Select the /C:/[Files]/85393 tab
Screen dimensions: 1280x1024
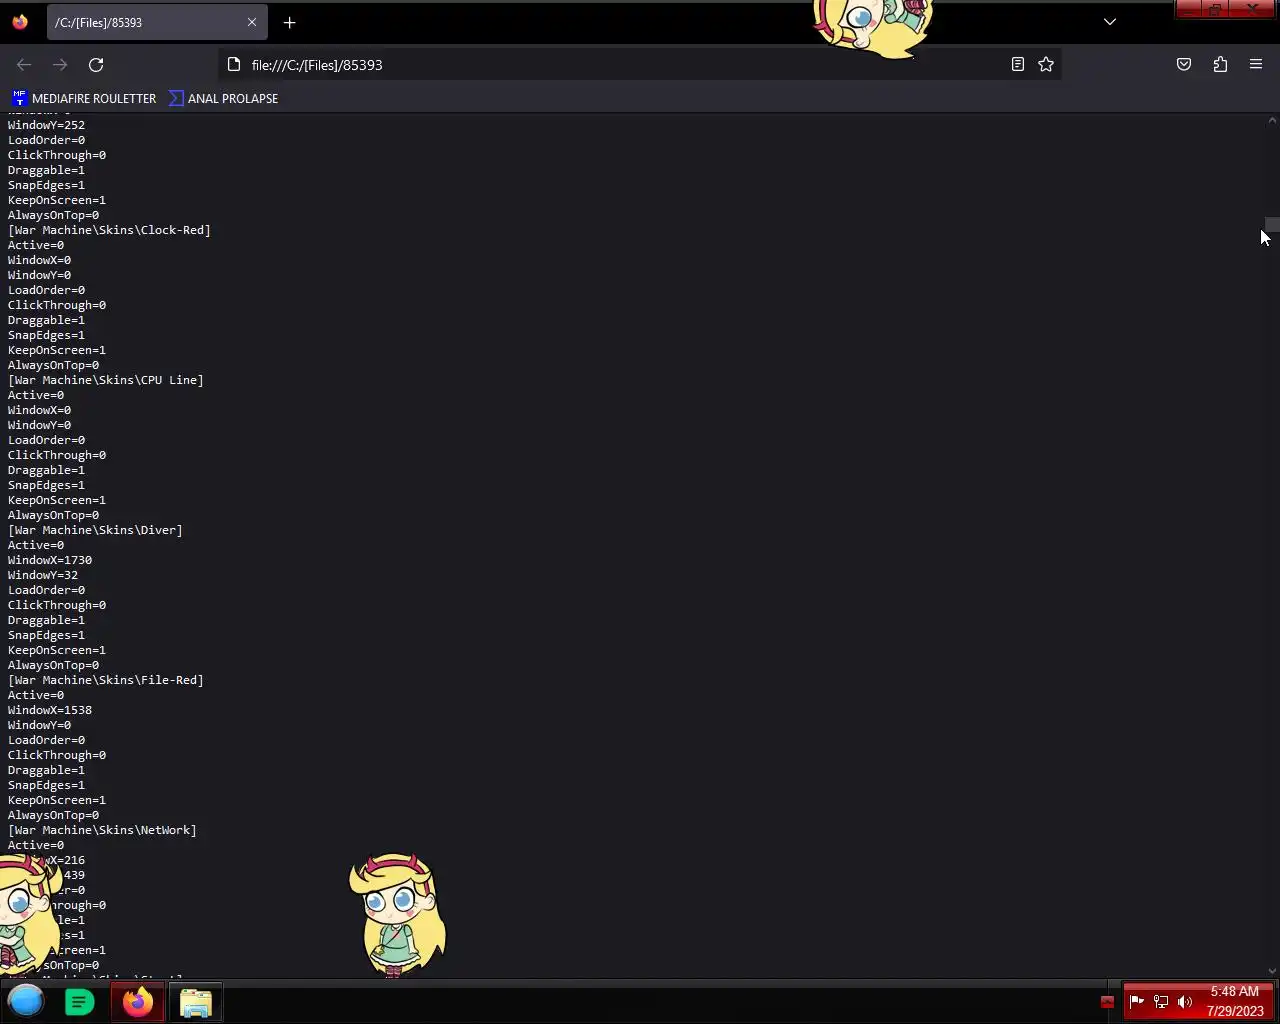click(x=156, y=22)
